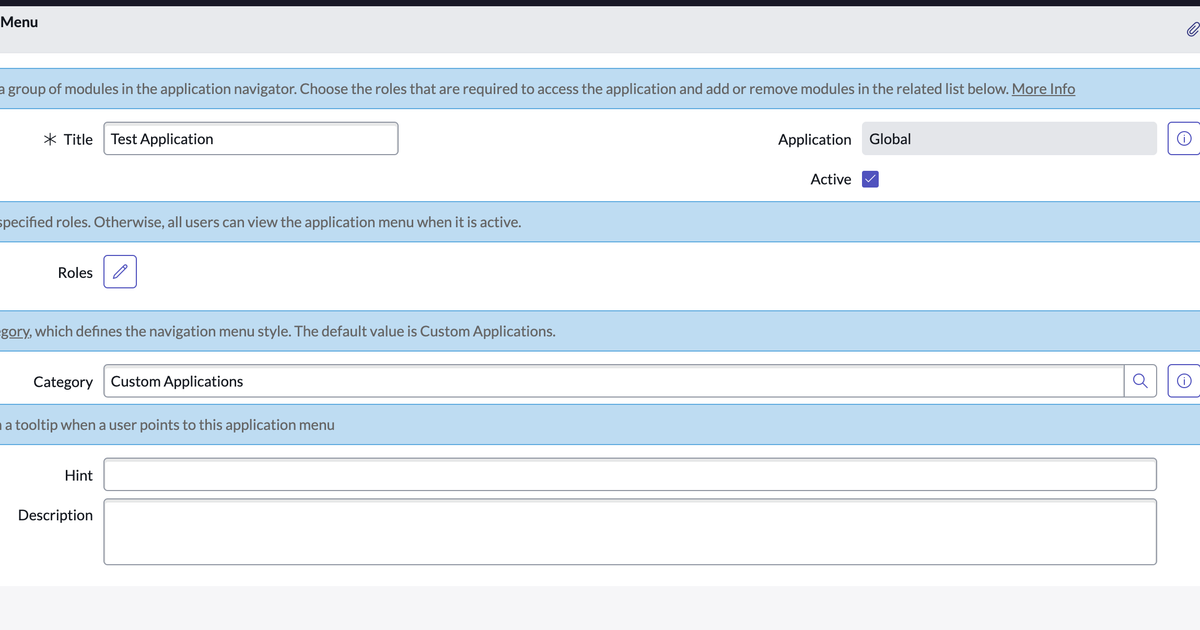Open Category lookup magnifier icon
The height and width of the screenshot is (630, 1200).
[1140, 381]
